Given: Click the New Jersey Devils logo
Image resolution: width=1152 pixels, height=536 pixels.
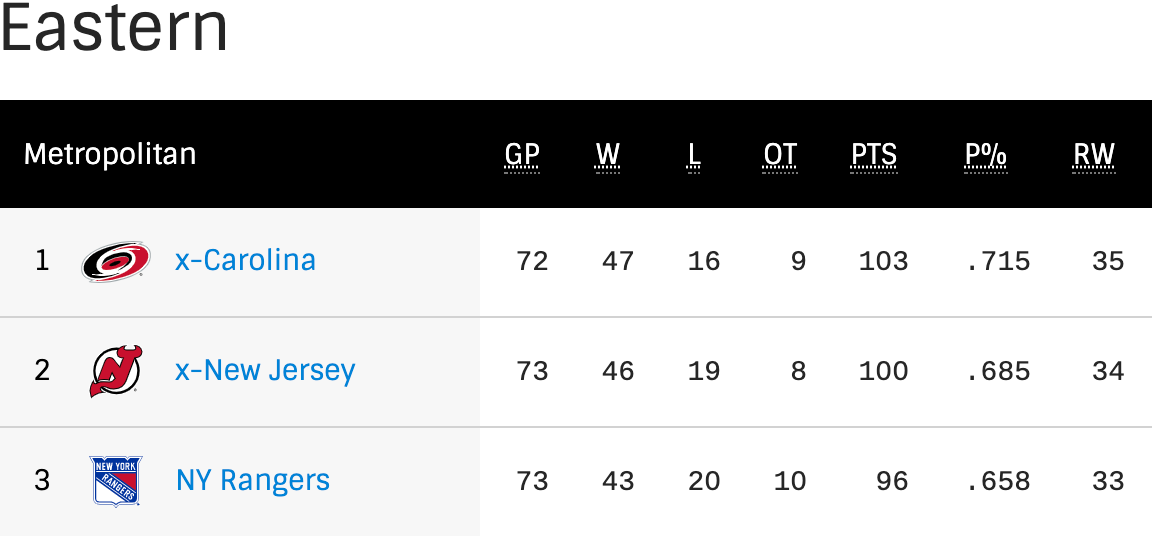Looking at the screenshot, I should coord(116,371).
